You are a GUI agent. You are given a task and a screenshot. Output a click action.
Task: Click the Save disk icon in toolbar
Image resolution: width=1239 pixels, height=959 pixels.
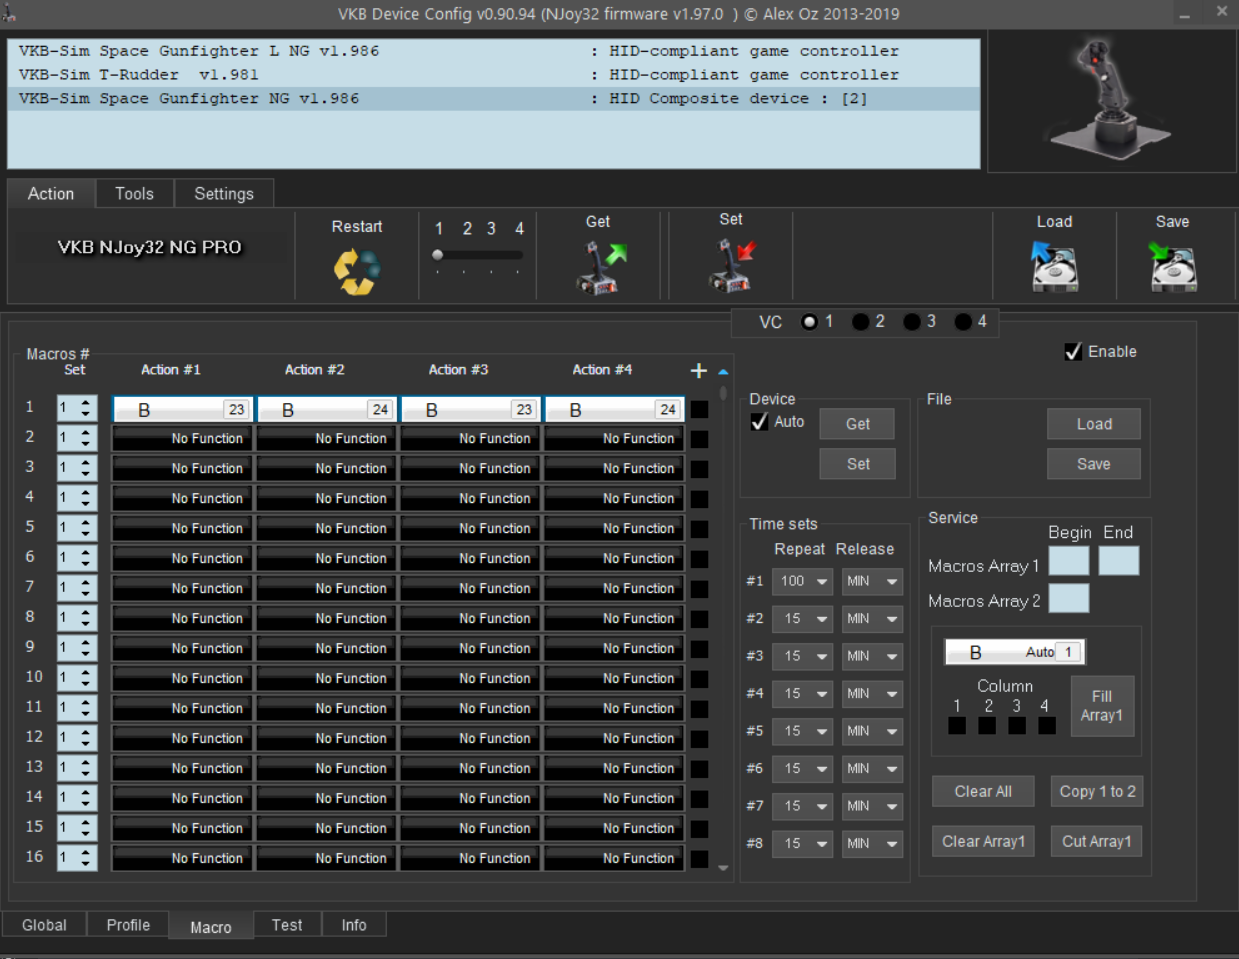1172,267
